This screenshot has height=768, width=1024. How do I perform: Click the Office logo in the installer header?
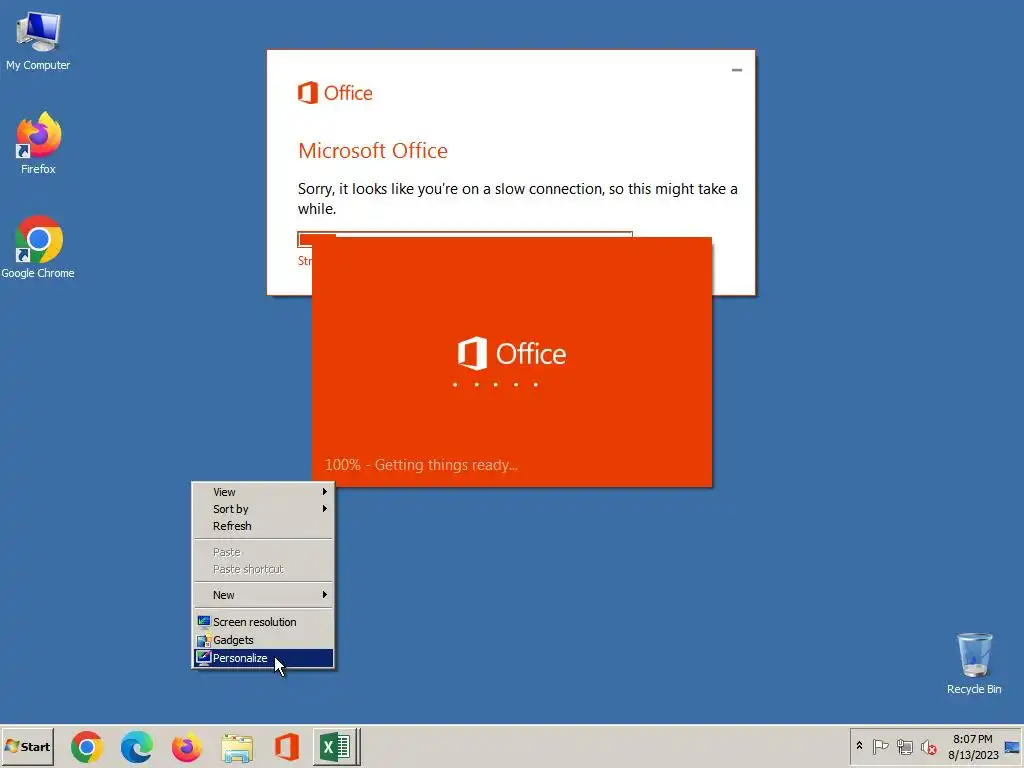pos(335,93)
